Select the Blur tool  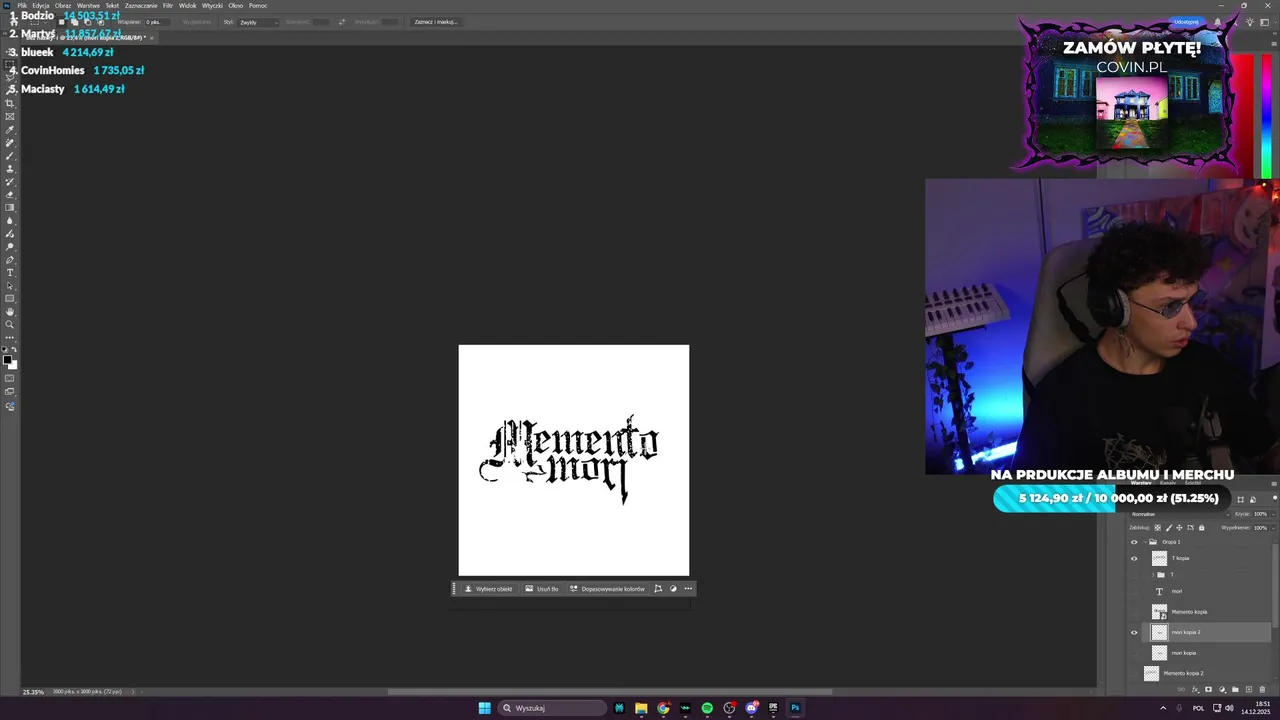coord(10,220)
